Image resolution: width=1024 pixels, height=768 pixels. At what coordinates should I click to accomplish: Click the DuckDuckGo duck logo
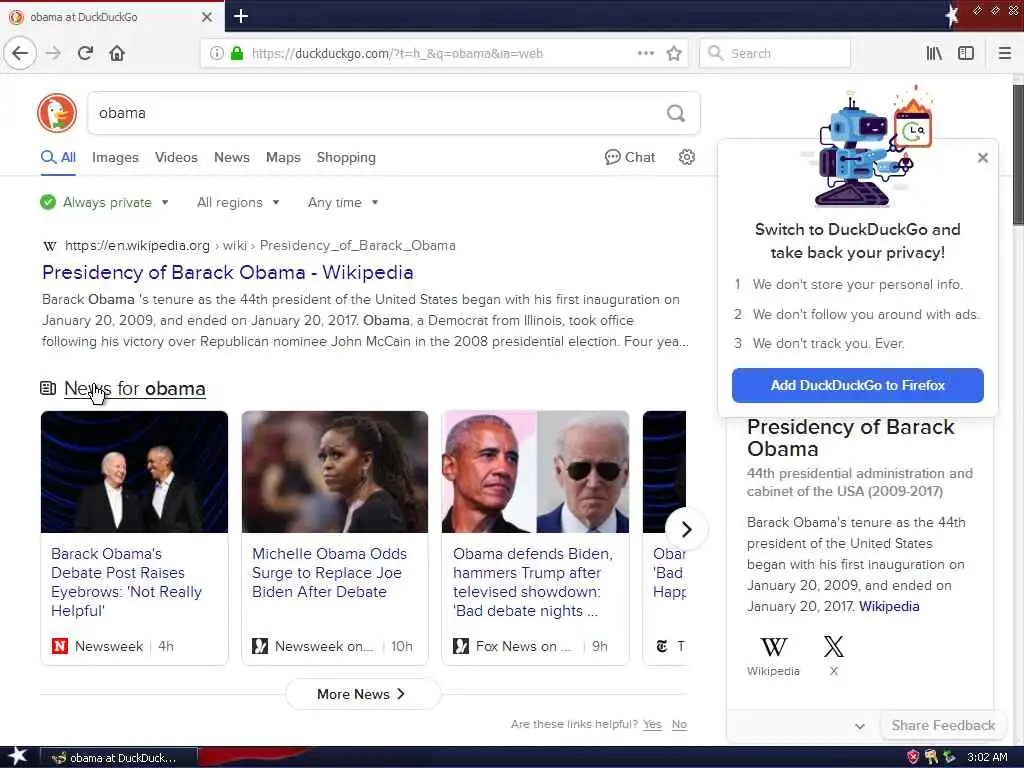pyautogui.click(x=57, y=112)
